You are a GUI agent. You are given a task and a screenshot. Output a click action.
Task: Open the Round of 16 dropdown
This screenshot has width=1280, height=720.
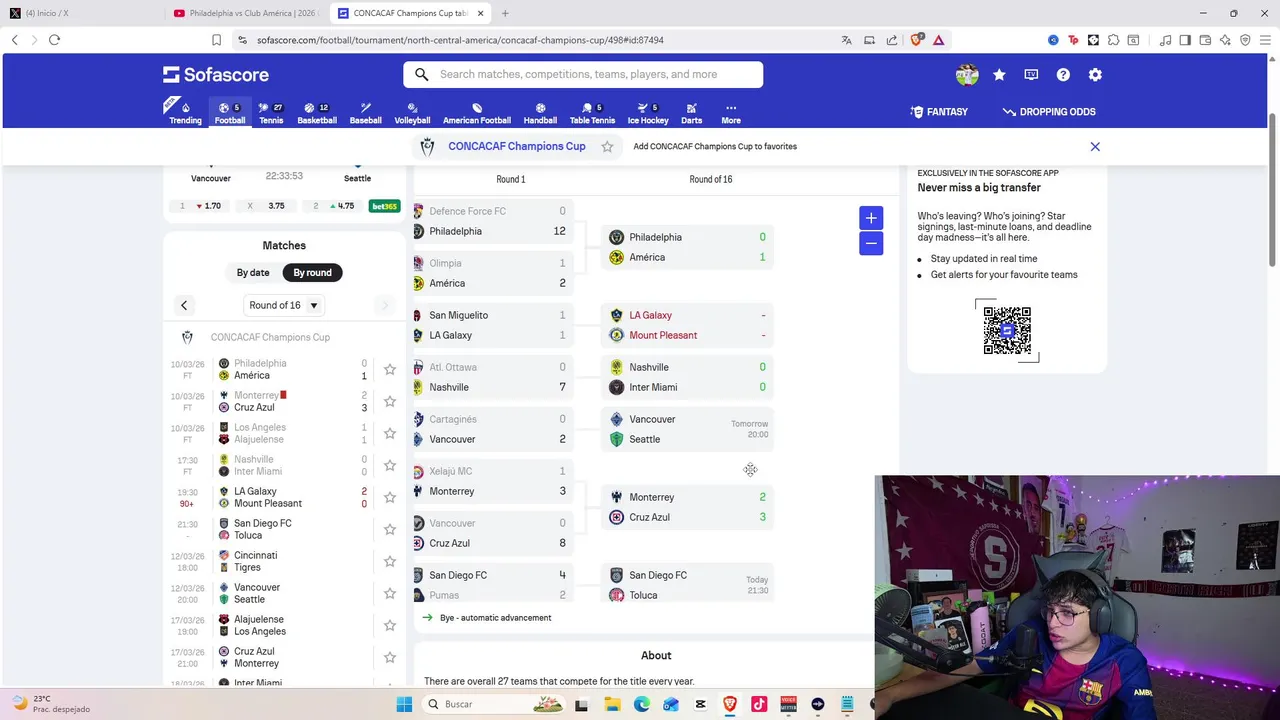pos(283,305)
